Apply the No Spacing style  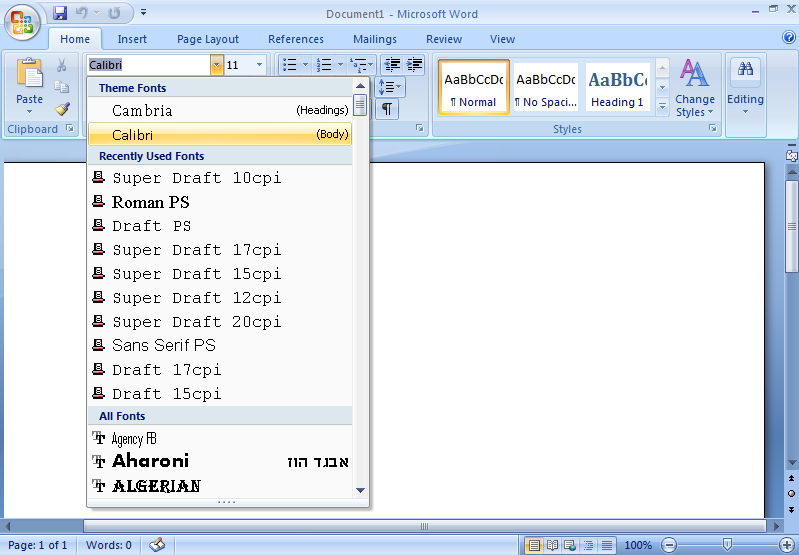point(546,87)
